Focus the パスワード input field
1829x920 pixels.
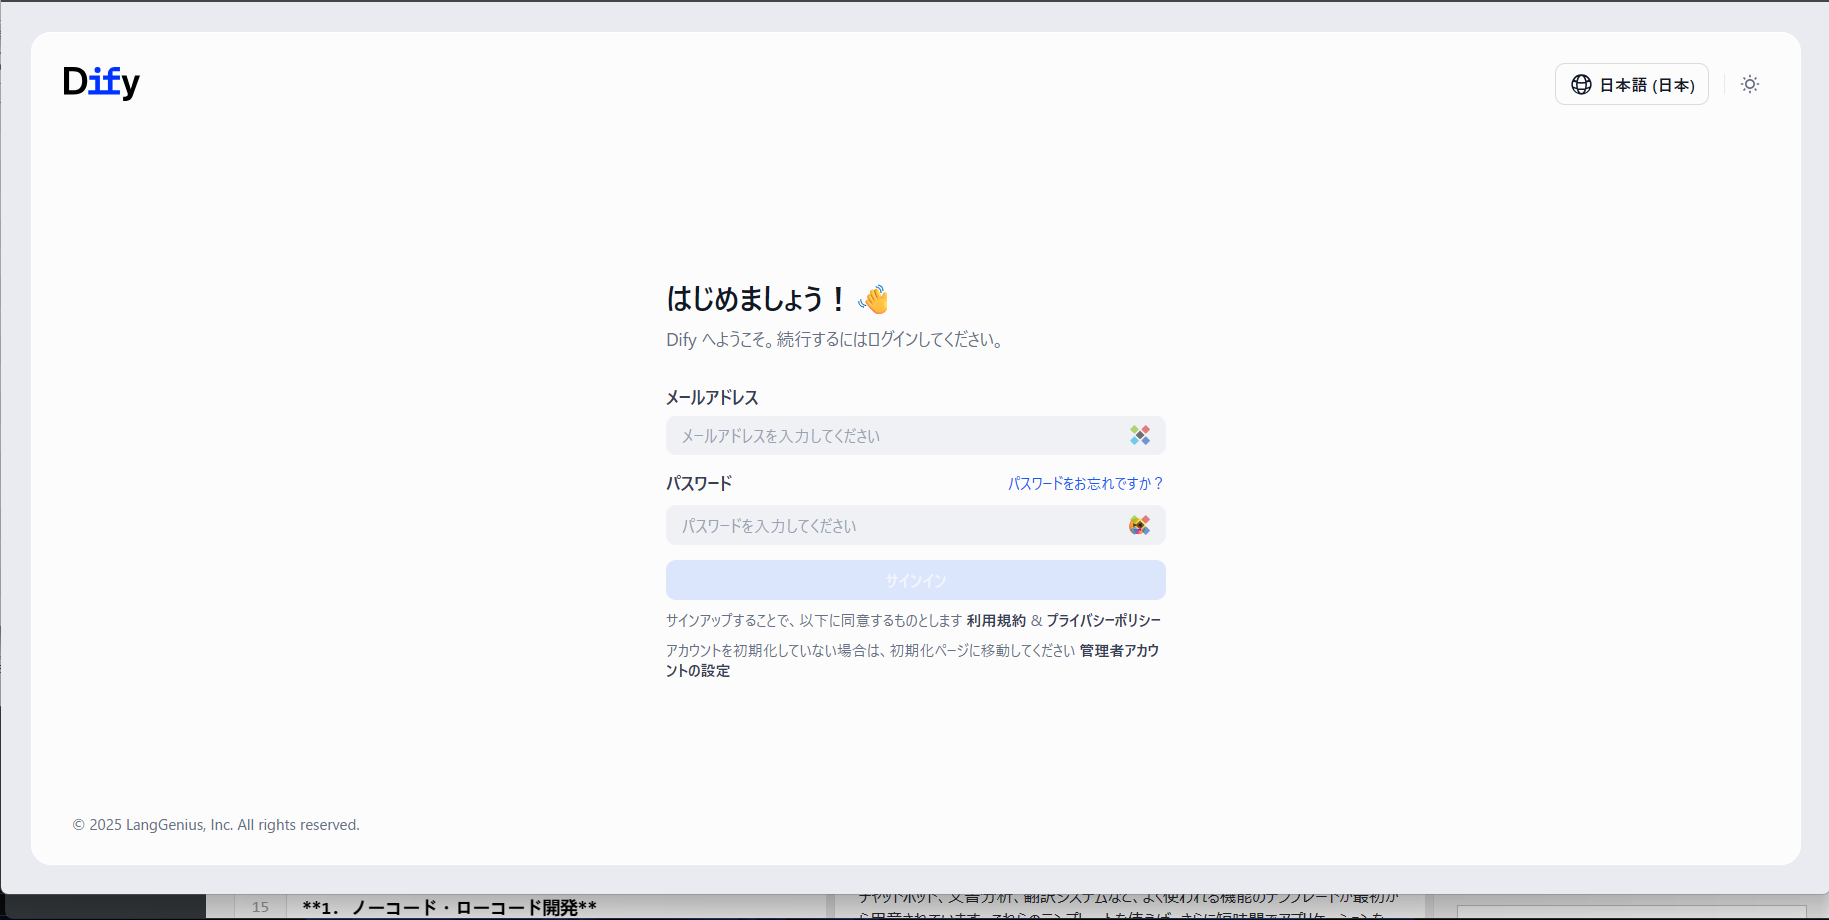[915, 525]
